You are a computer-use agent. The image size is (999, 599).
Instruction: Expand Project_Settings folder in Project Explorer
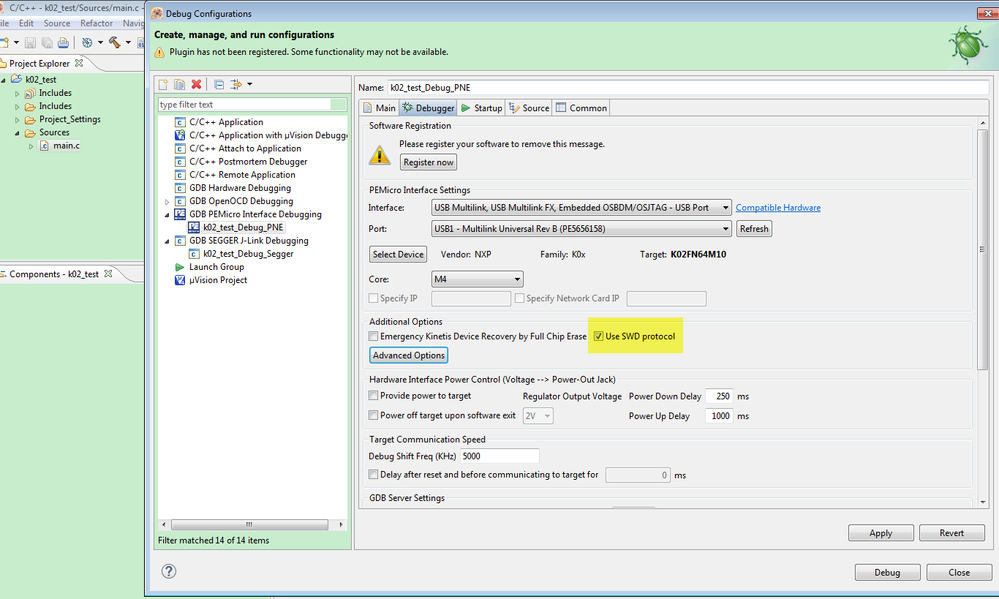(x=17, y=120)
